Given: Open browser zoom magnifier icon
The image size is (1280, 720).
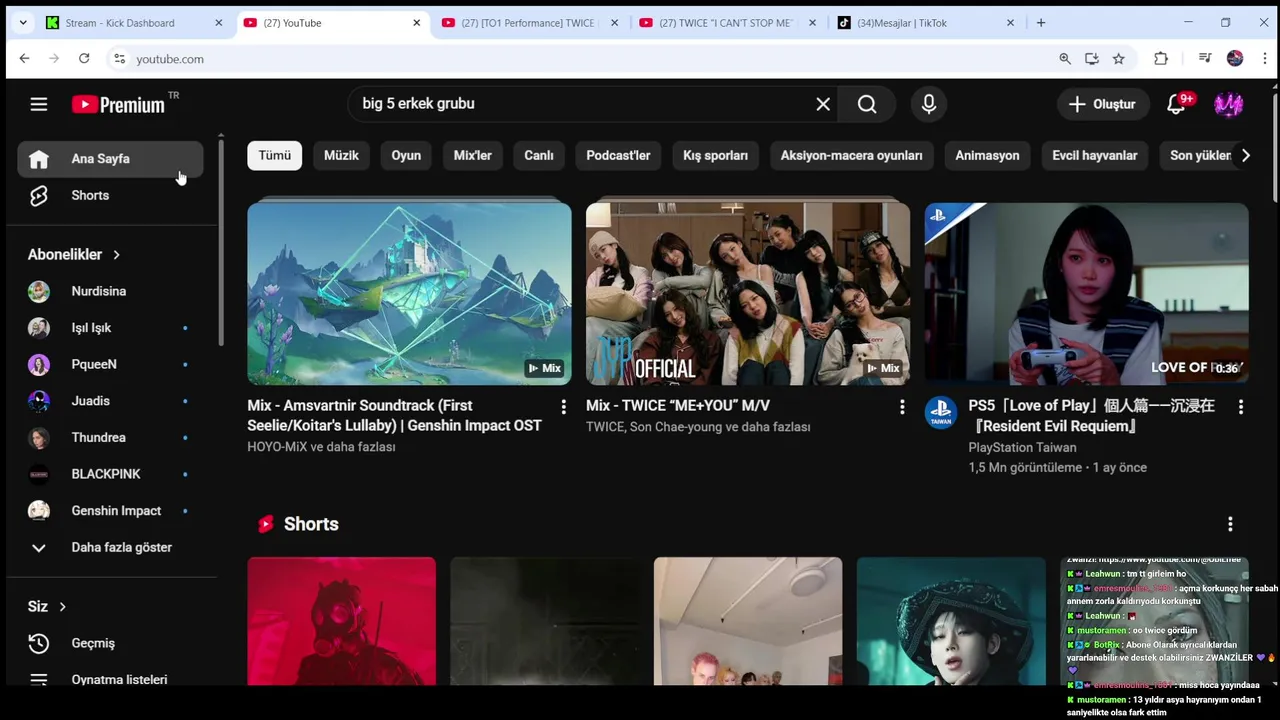Looking at the screenshot, I should coord(1065,59).
